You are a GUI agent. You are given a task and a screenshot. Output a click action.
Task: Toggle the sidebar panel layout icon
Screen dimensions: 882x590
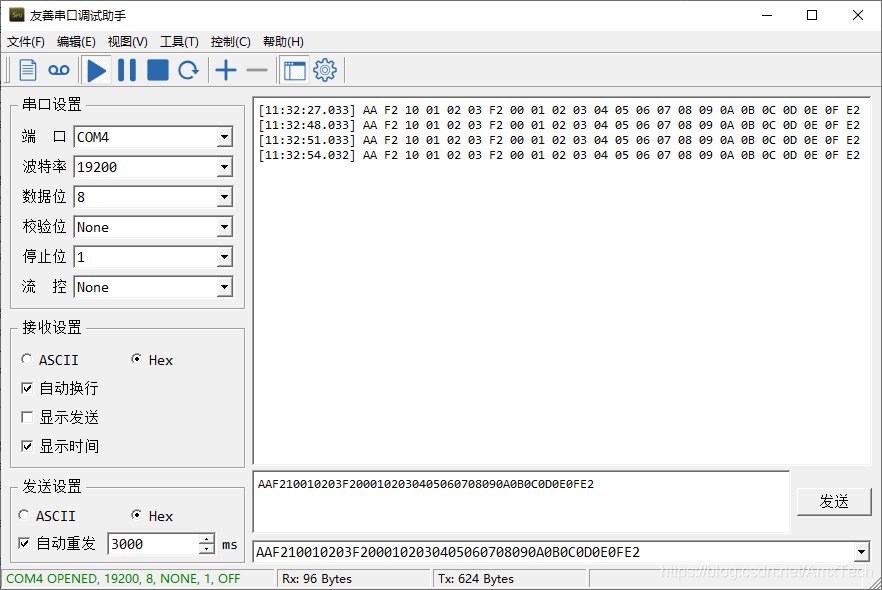coord(294,71)
